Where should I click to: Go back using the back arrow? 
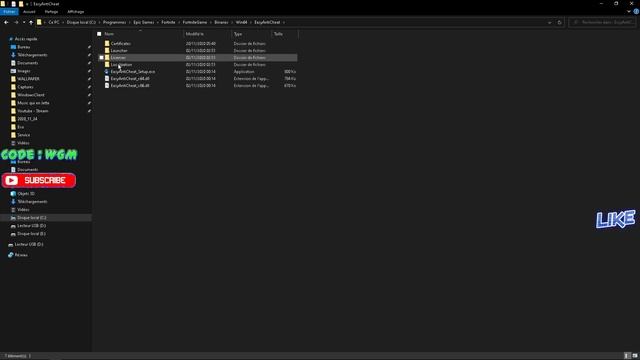click(6, 22)
